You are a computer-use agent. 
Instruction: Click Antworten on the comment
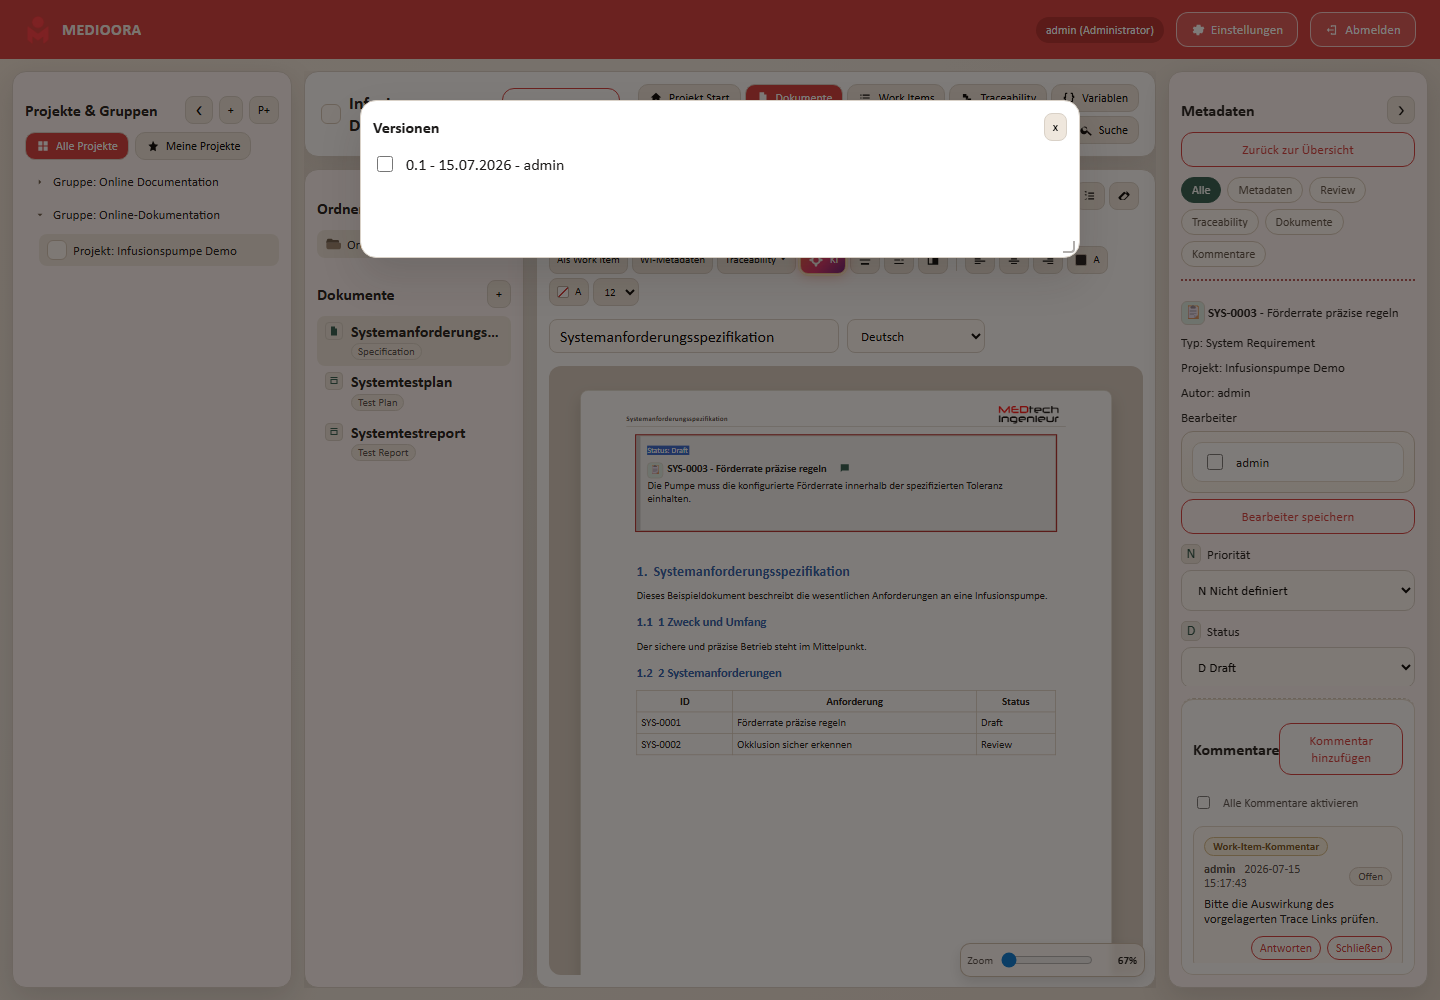click(x=1286, y=948)
